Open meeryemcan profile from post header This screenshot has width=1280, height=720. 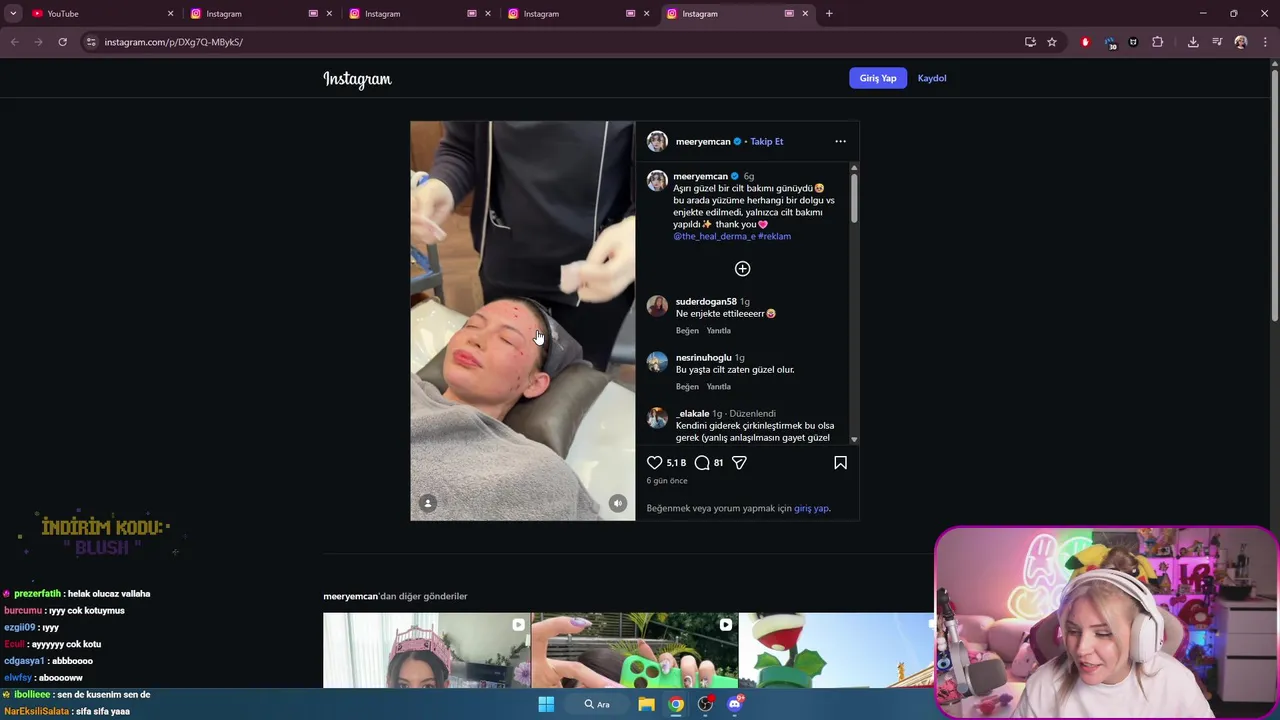tap(703, 142)
